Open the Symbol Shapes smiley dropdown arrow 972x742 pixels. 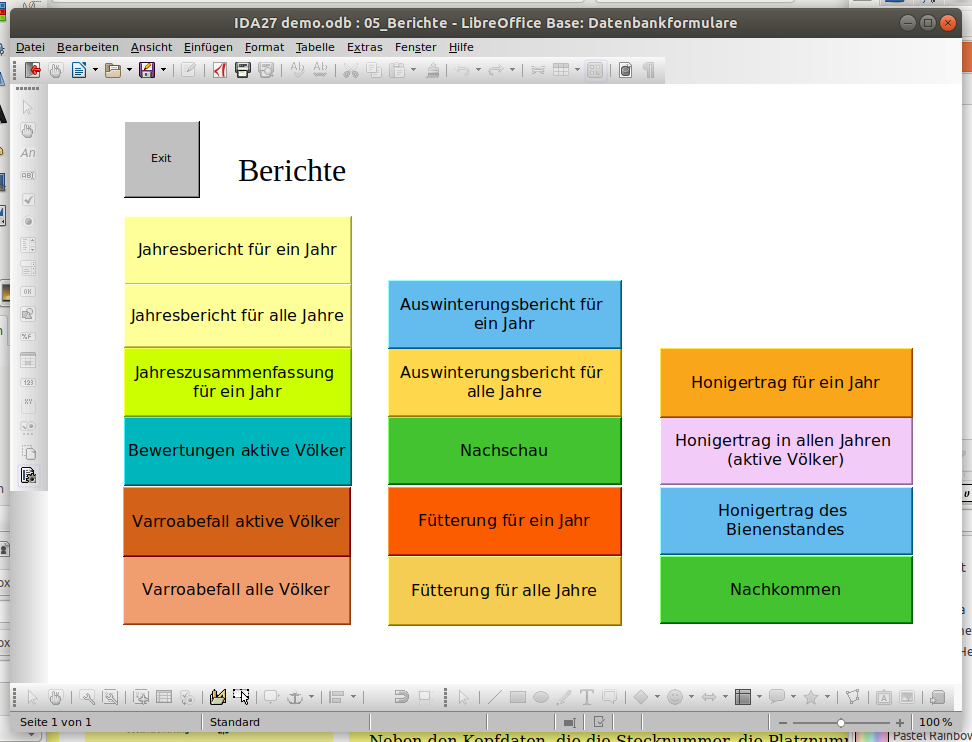(x=691, y=697)
